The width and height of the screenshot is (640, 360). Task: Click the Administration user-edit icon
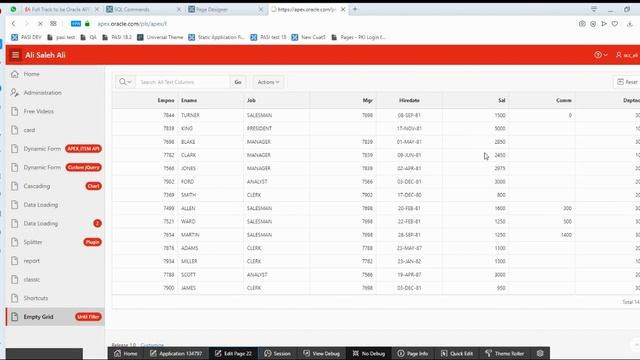pos(15,93)
